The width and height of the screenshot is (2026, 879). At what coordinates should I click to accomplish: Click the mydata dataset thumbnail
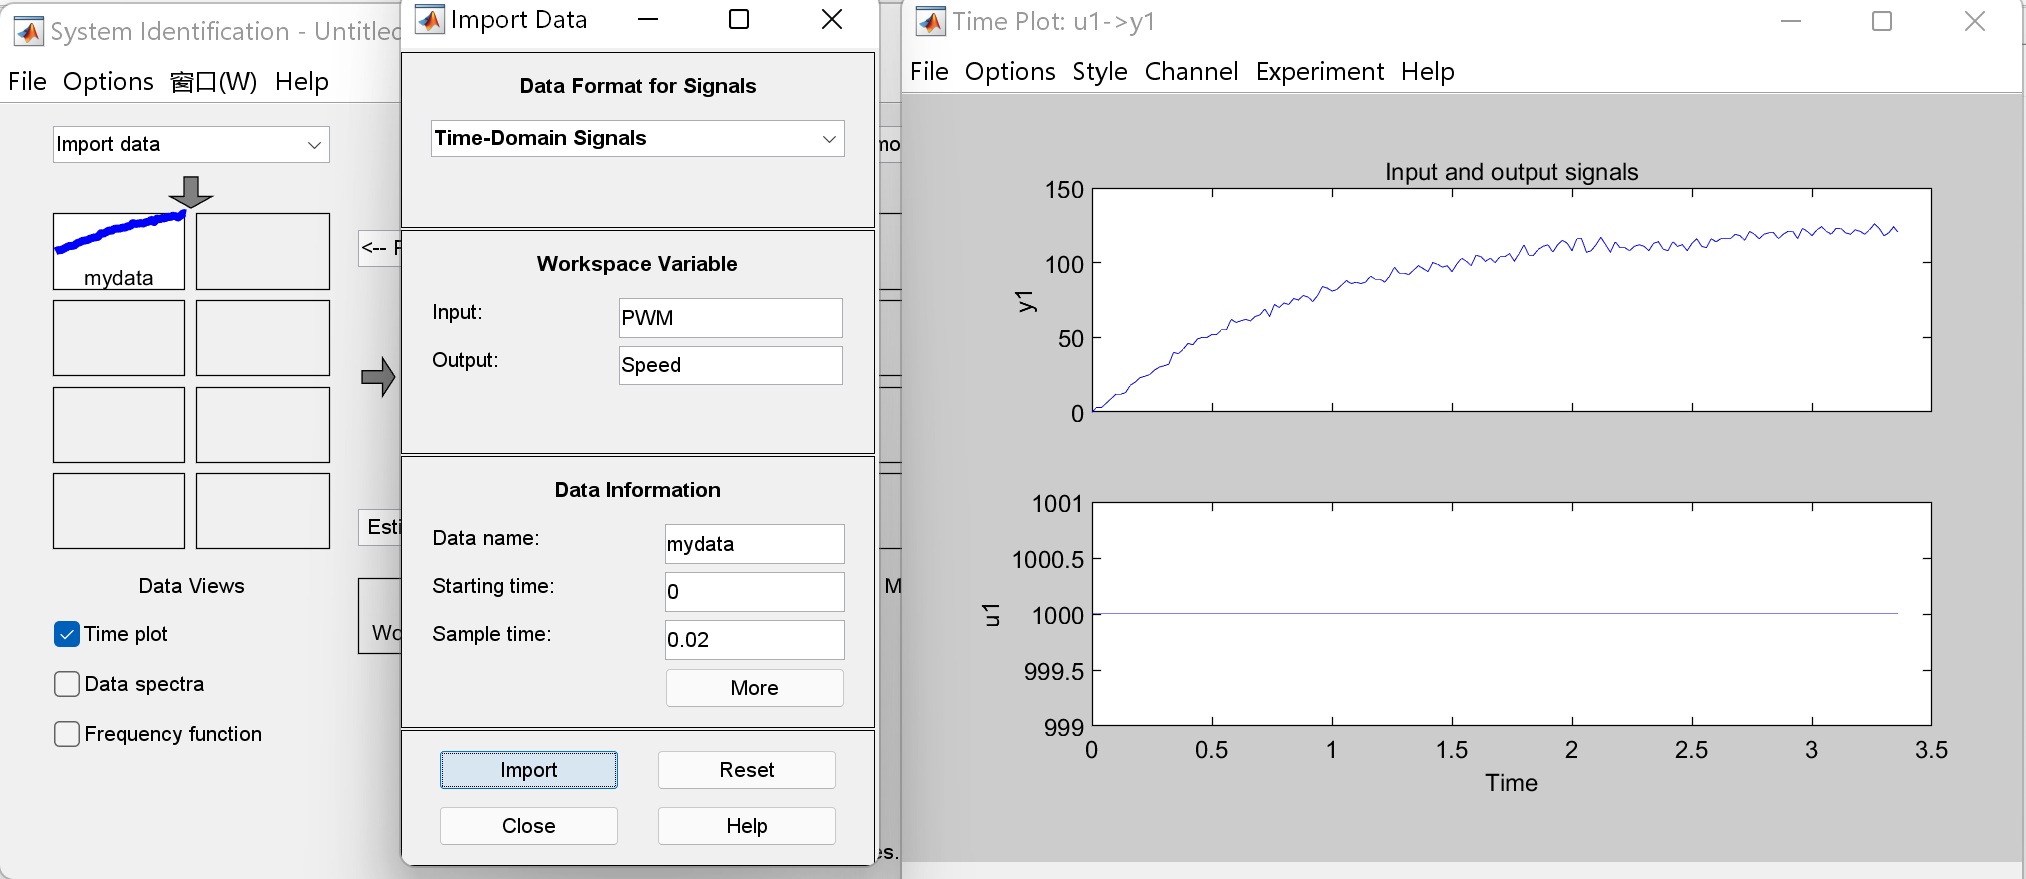(119, 251)
